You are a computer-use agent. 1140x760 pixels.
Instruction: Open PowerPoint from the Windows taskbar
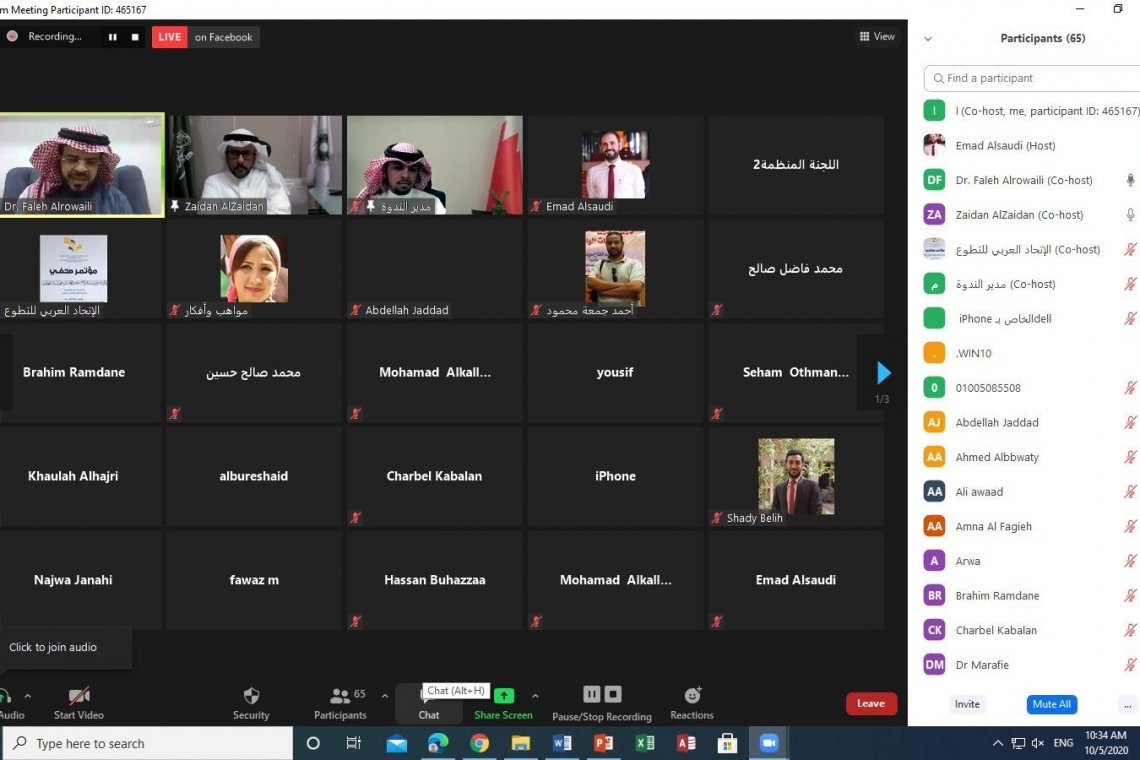603,743
